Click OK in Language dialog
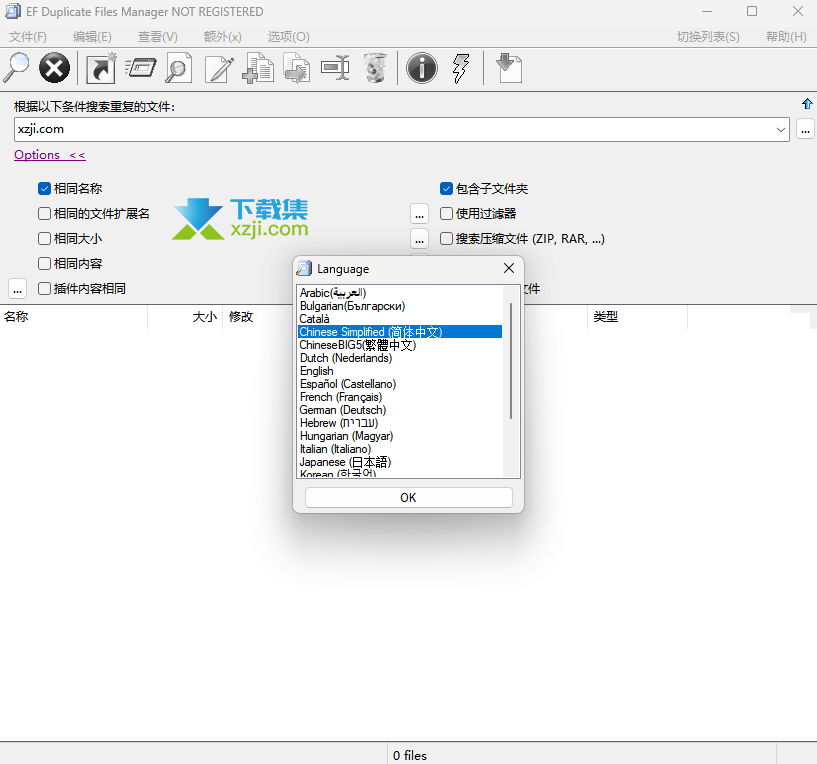 [x=408, y=498]
